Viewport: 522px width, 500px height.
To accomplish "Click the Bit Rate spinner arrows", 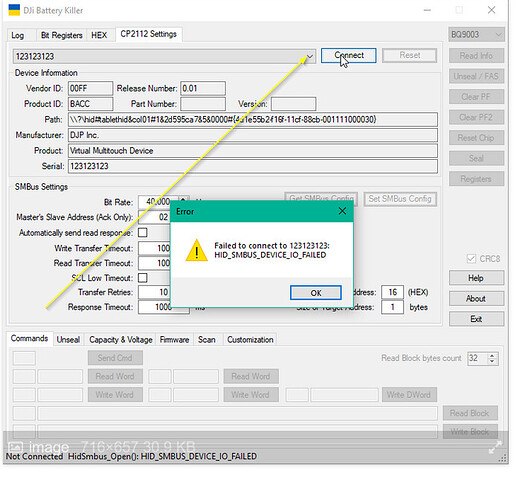I will click(x=184, y=198).
